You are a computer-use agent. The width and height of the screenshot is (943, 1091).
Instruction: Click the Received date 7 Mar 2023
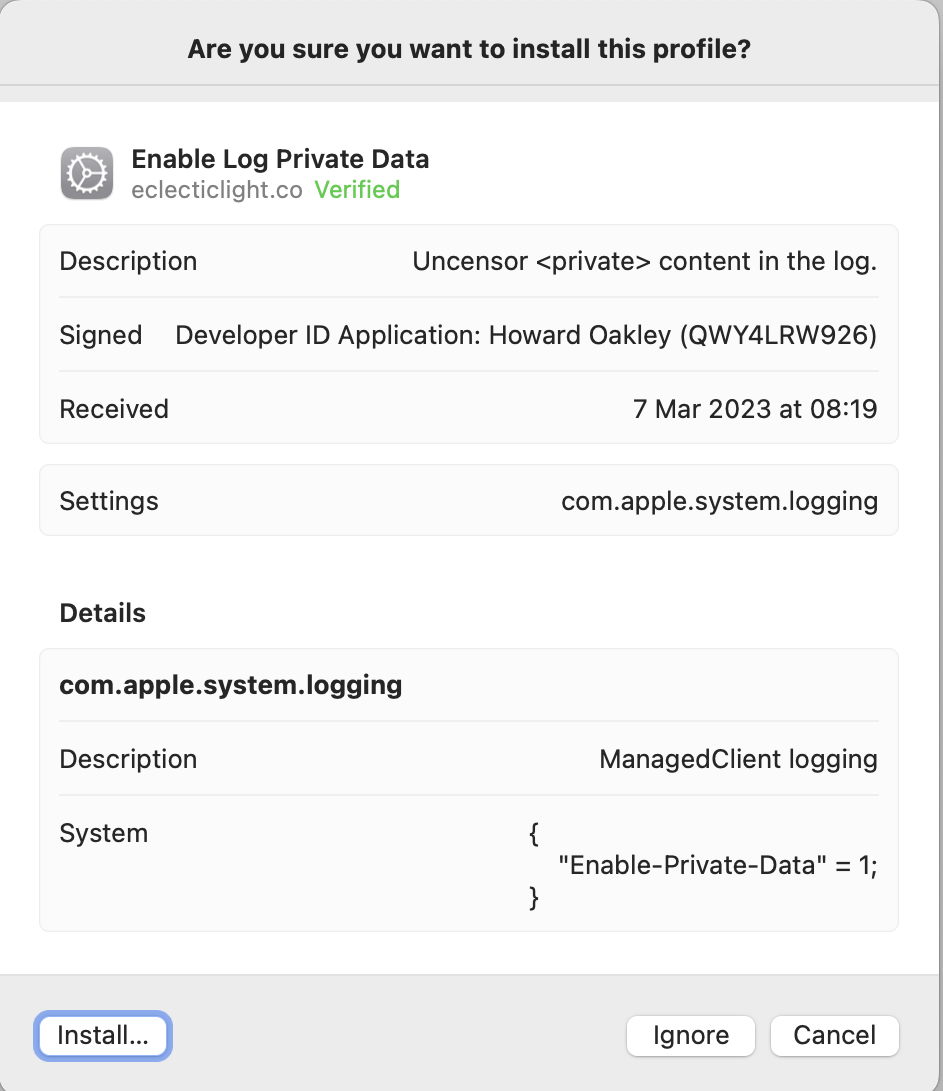(x=755, y=409)
